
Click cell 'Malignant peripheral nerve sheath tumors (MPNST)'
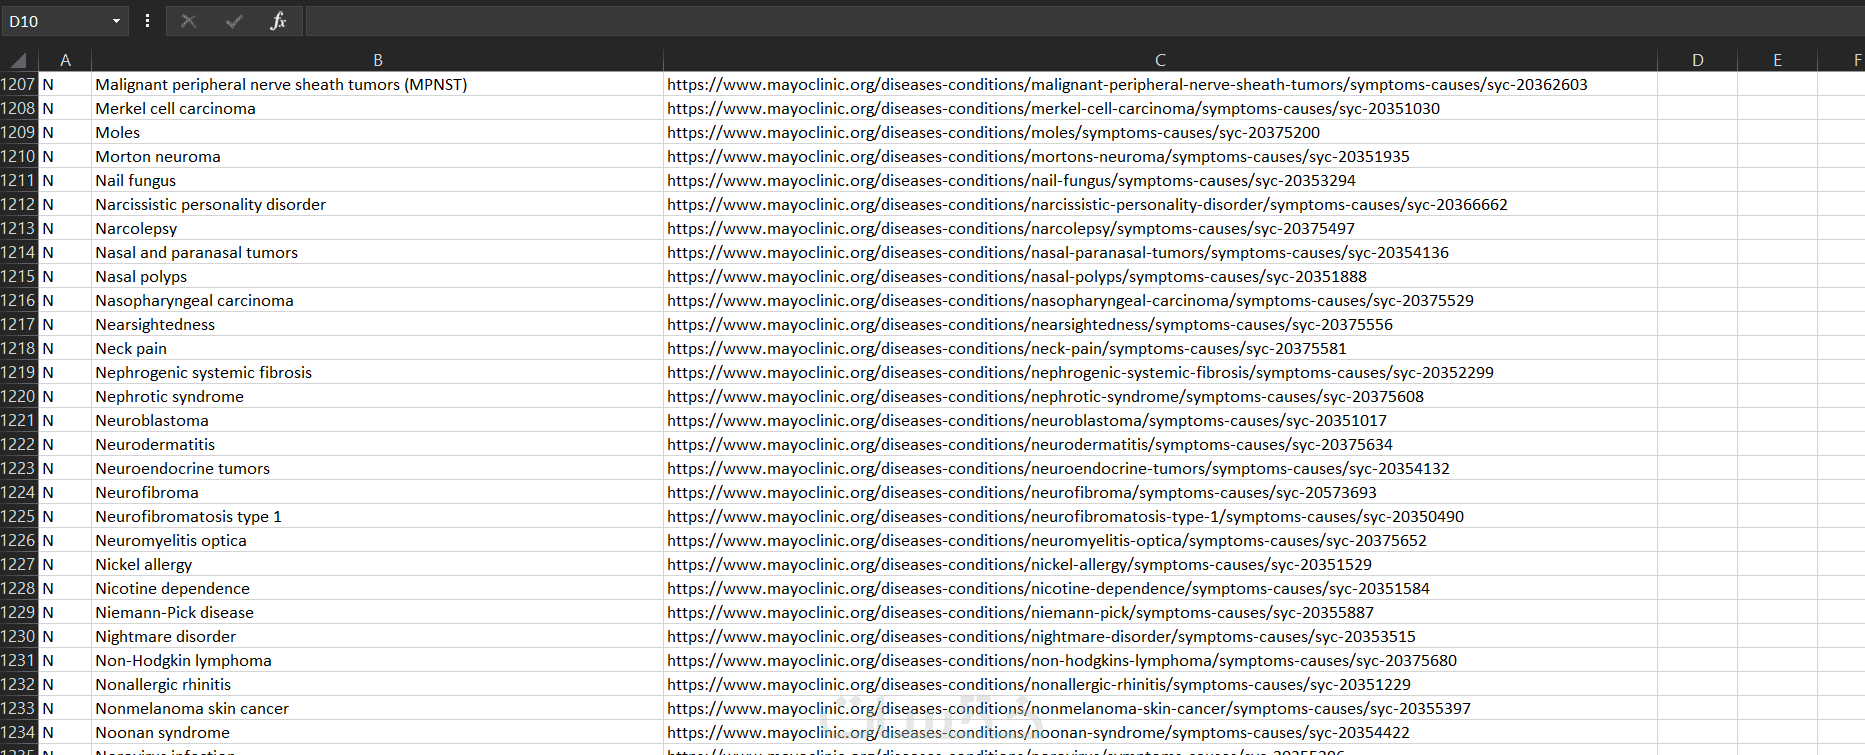(x=377, y=84)
